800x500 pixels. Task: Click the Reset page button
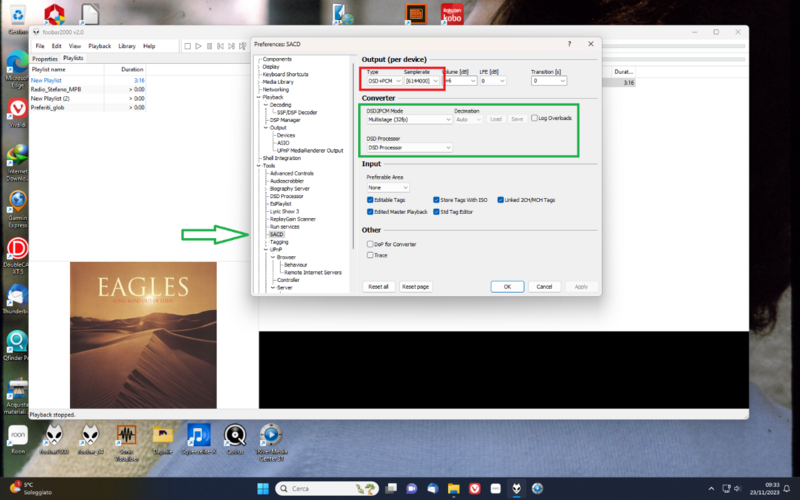tap(415, 287)
